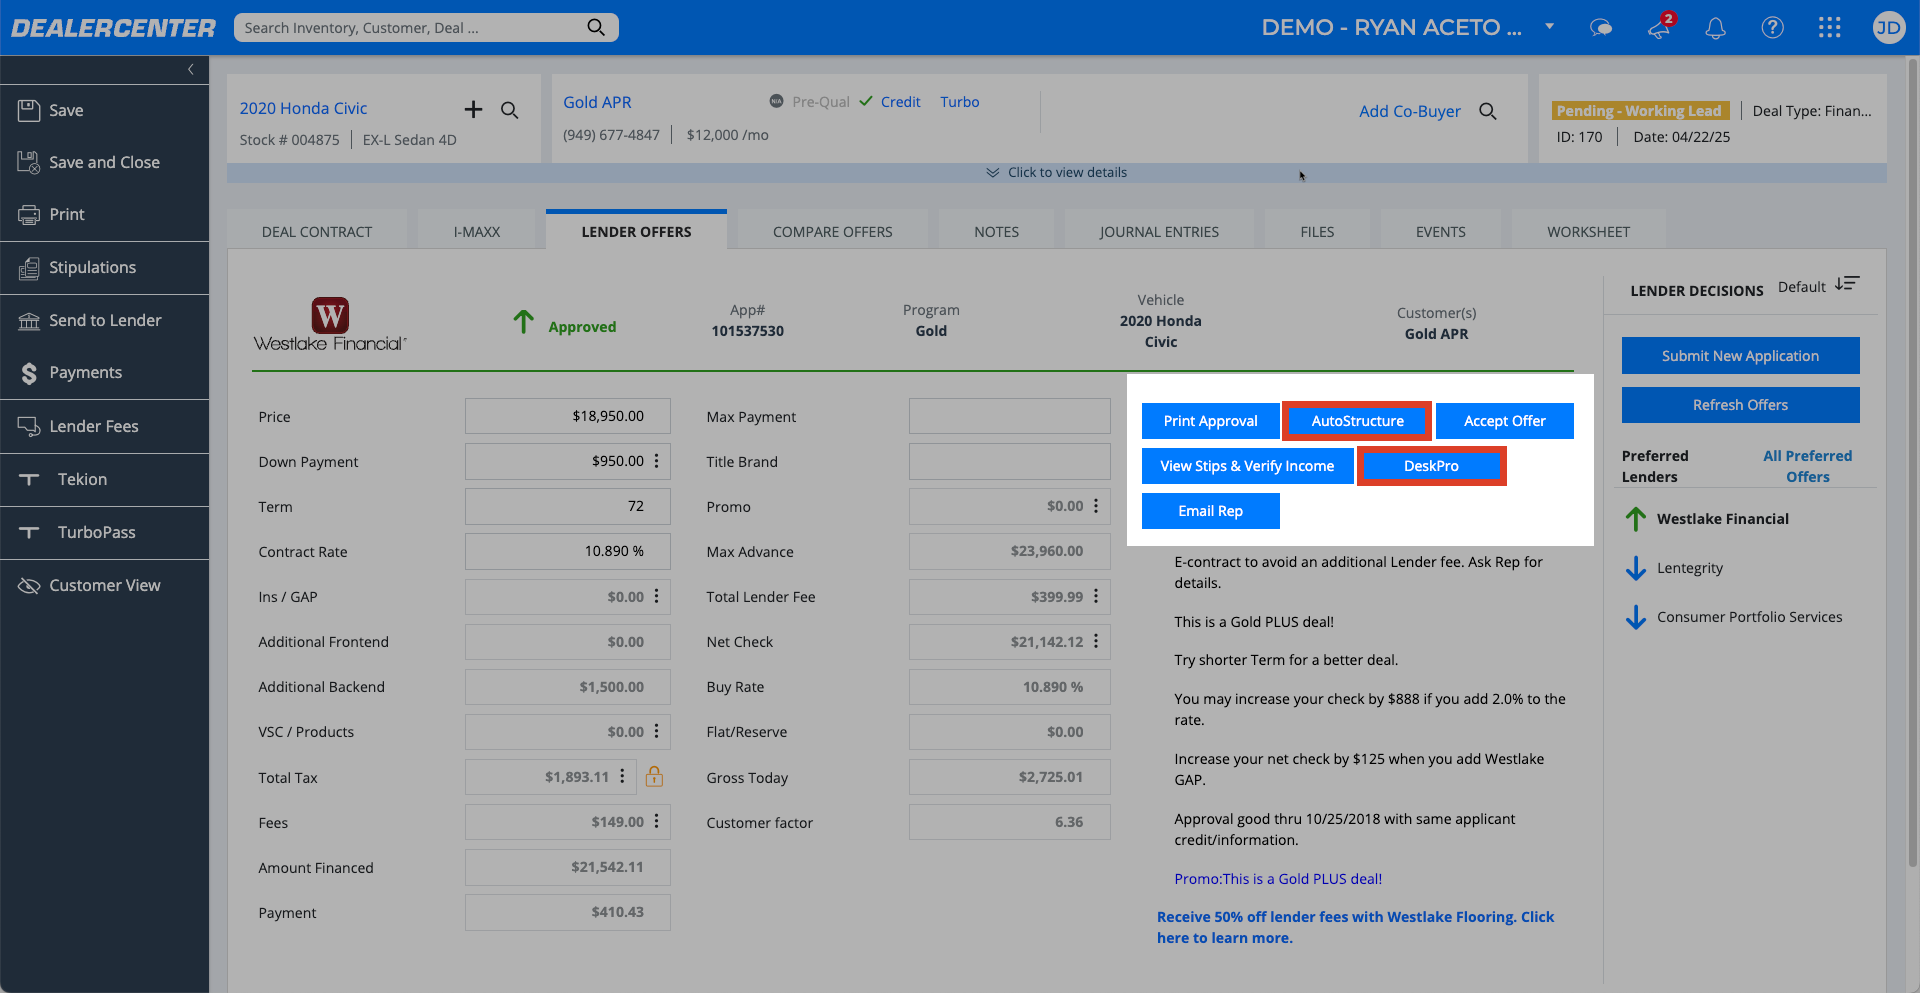Open the 2020 Honda Civic vehicle link

click(x=303, y=108)
